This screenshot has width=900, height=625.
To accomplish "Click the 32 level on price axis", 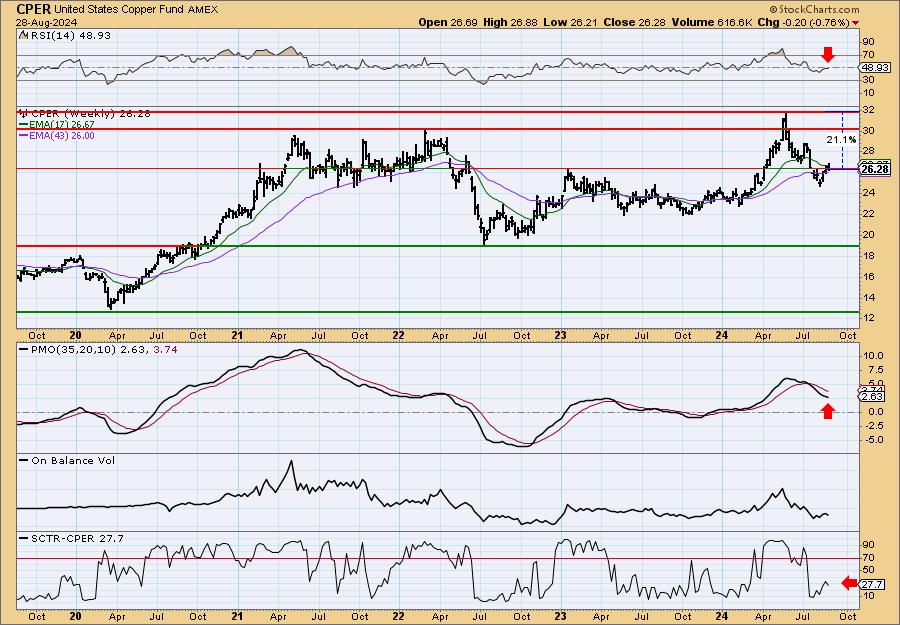I will (868, 110).
